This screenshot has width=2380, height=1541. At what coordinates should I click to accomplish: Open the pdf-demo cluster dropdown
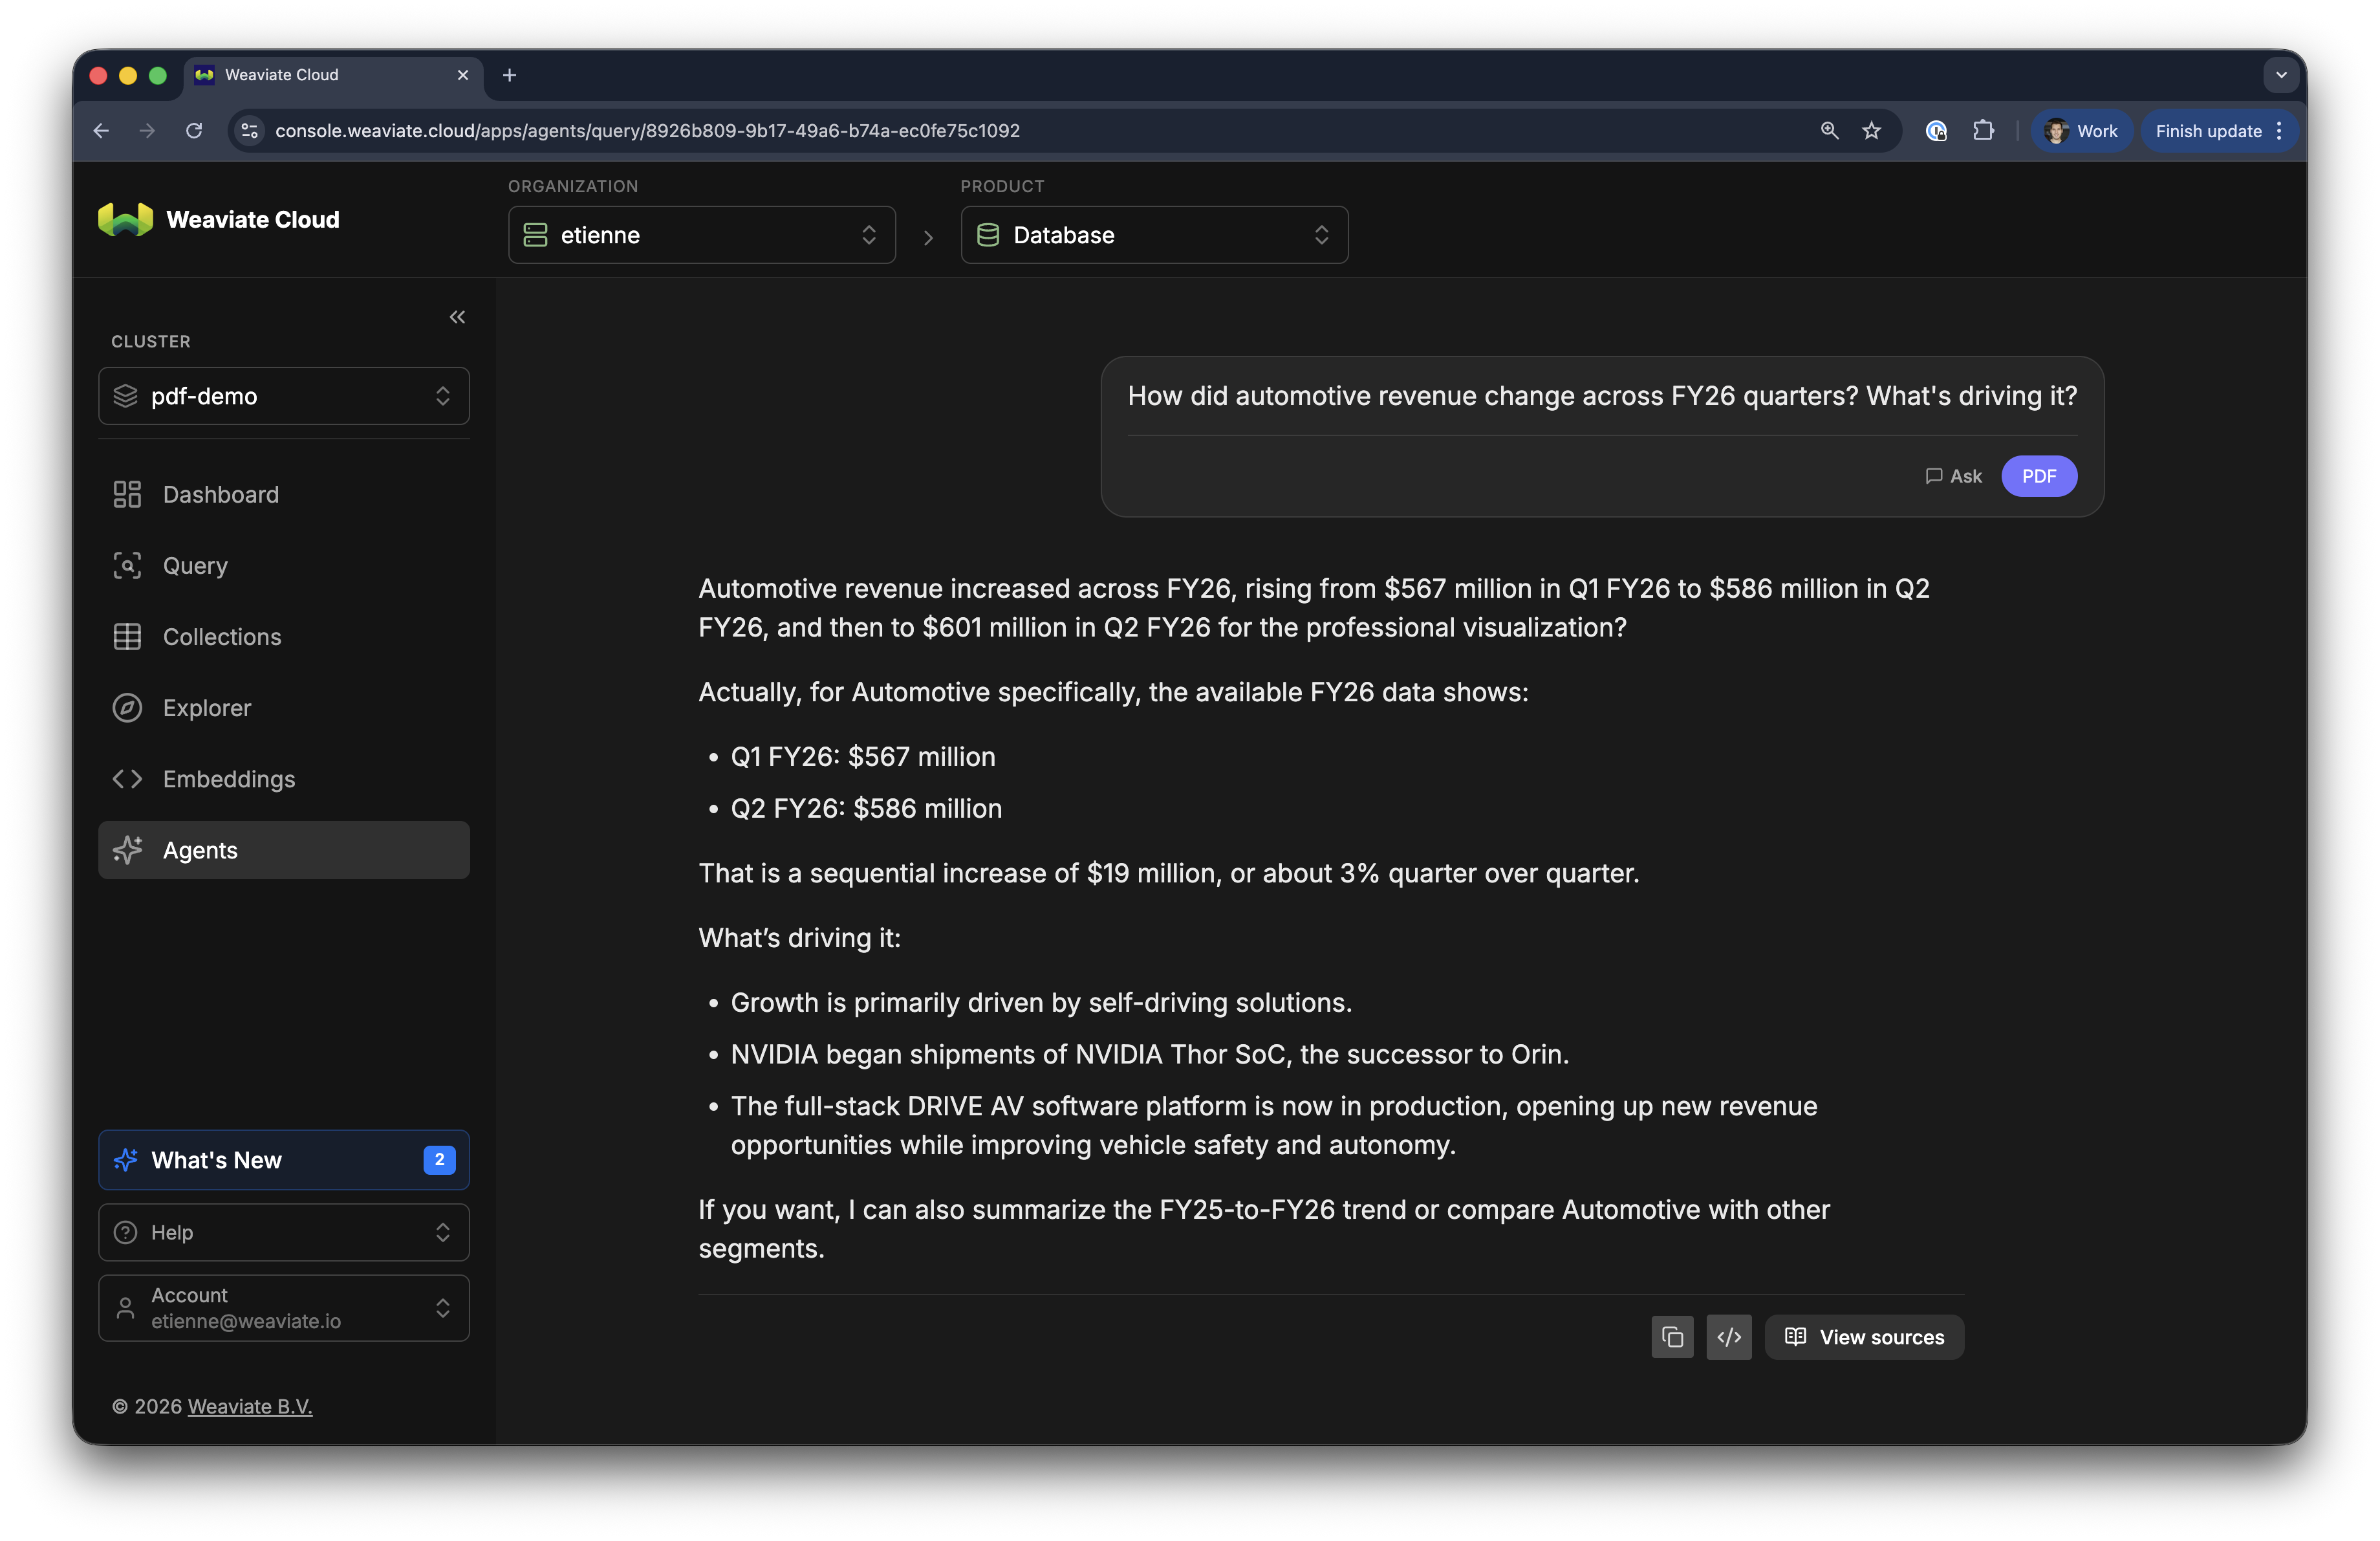(x=284, y=396)
